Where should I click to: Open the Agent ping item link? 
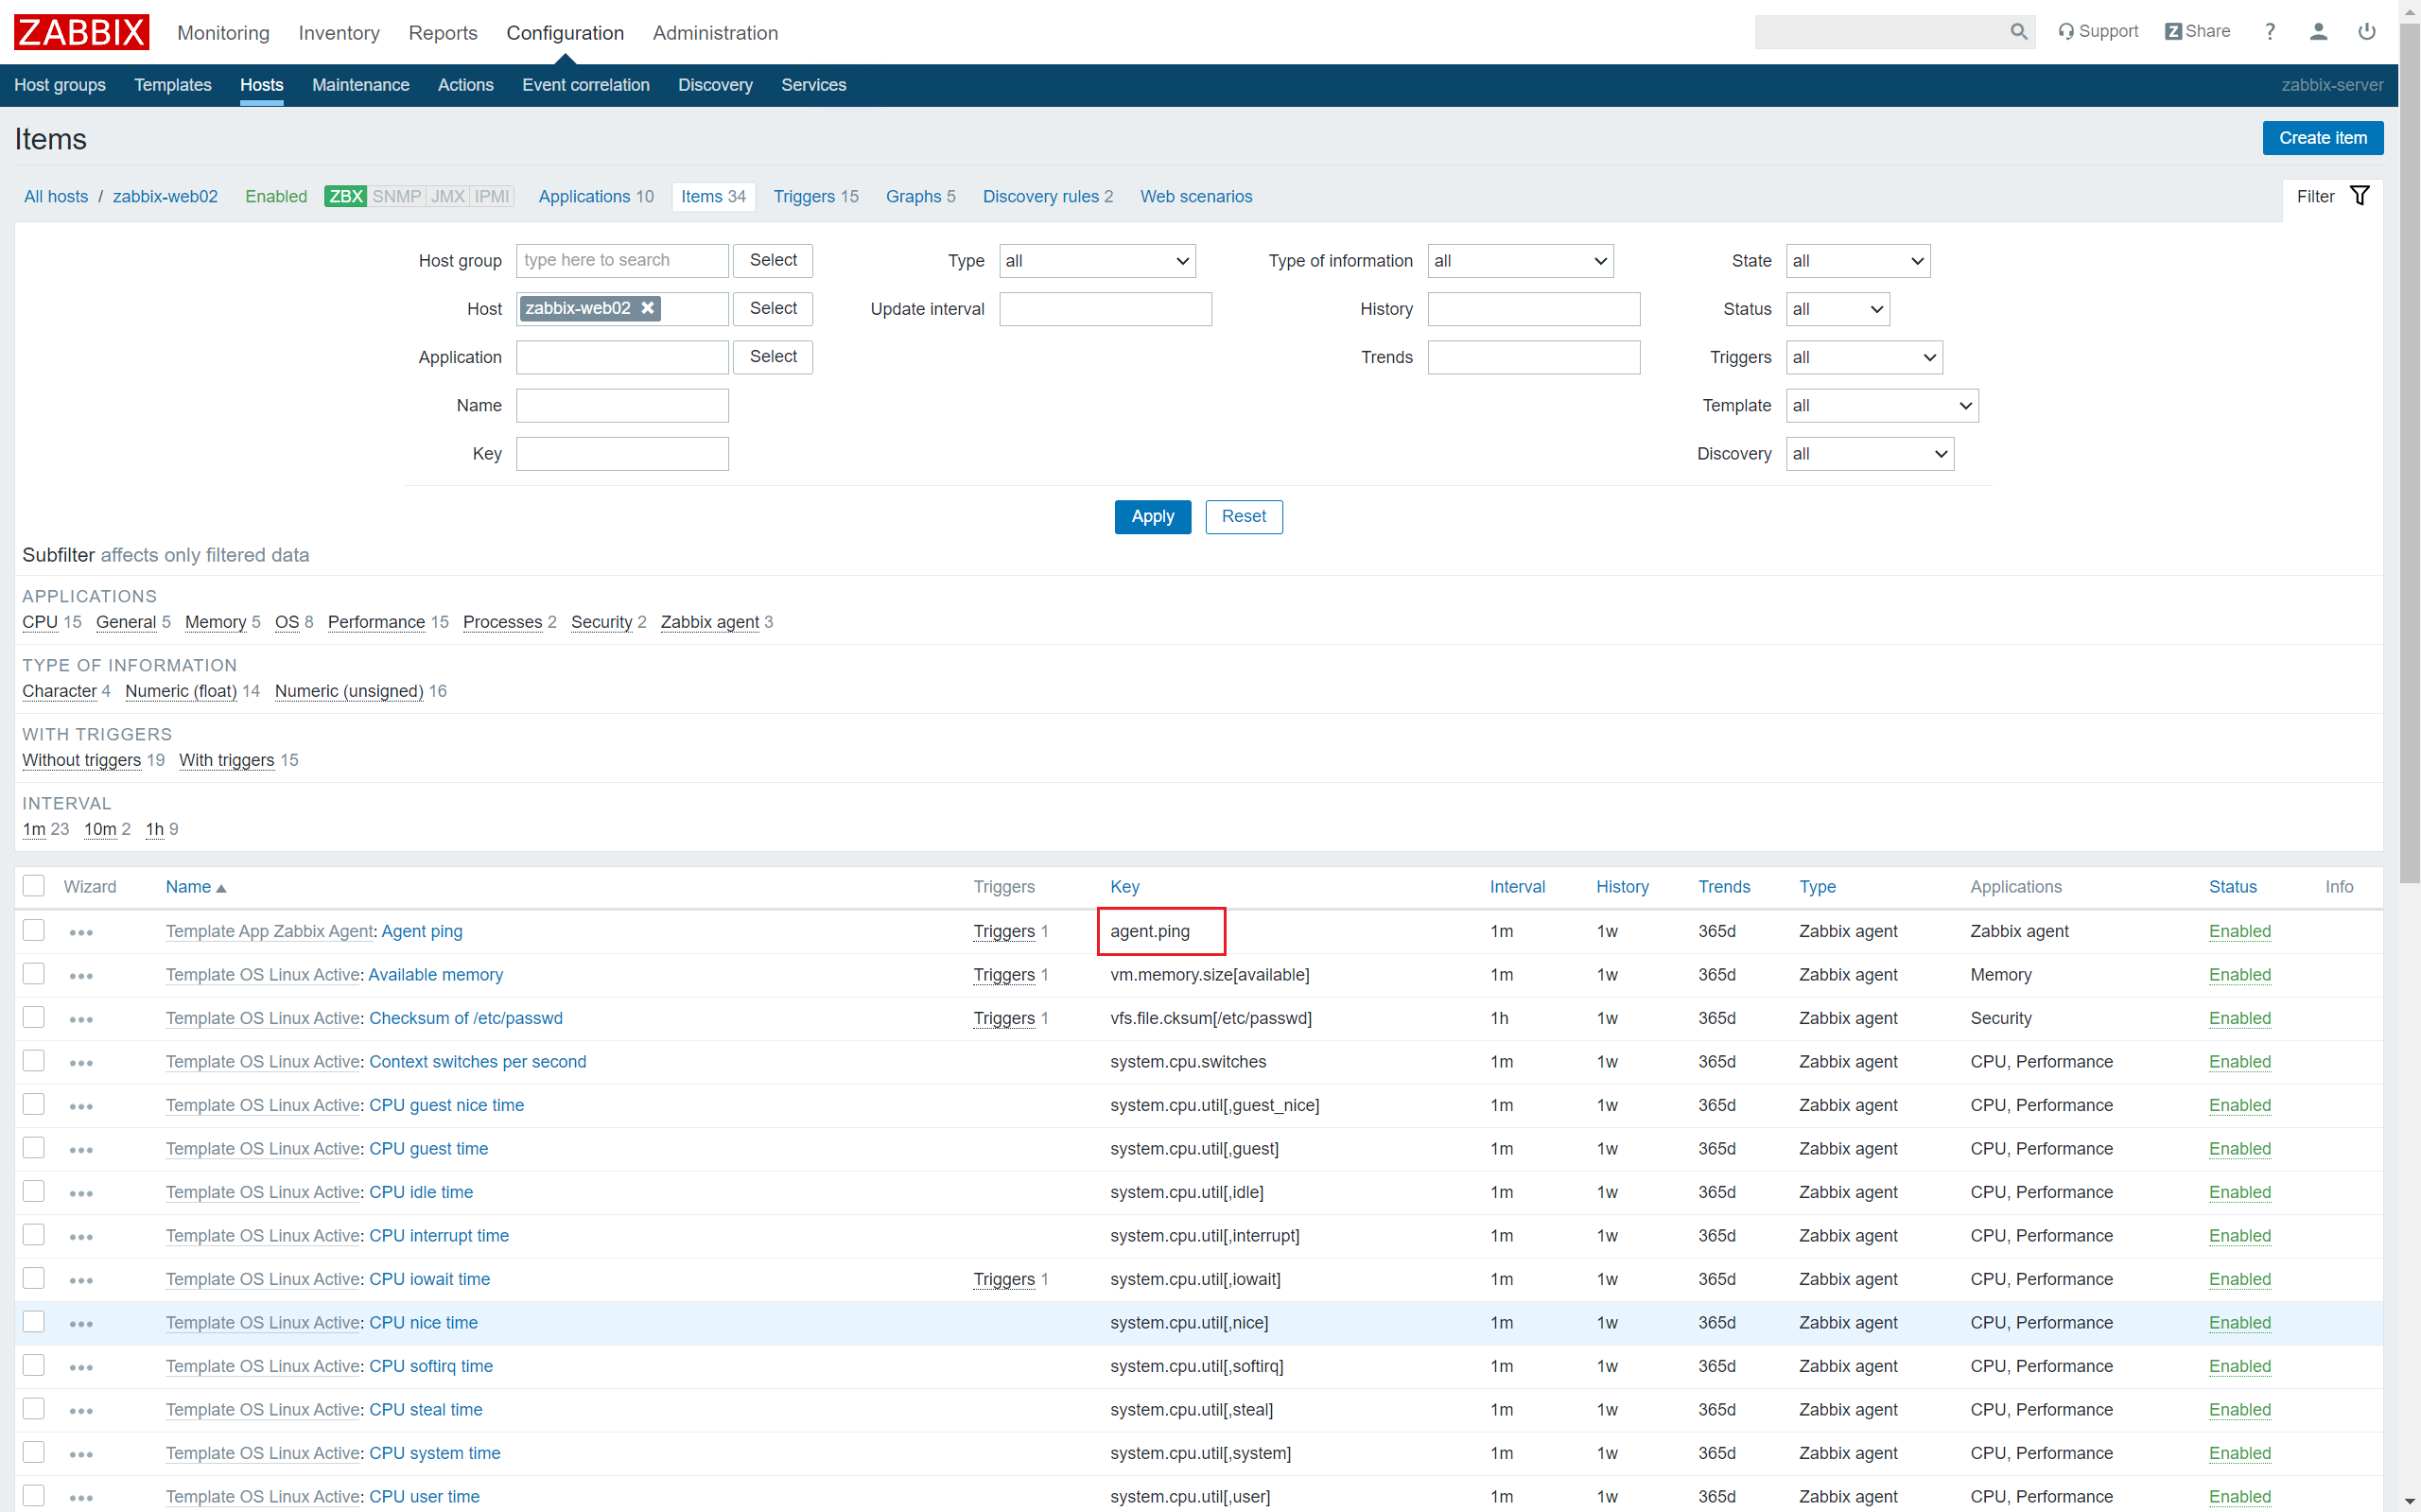(422, 931)
